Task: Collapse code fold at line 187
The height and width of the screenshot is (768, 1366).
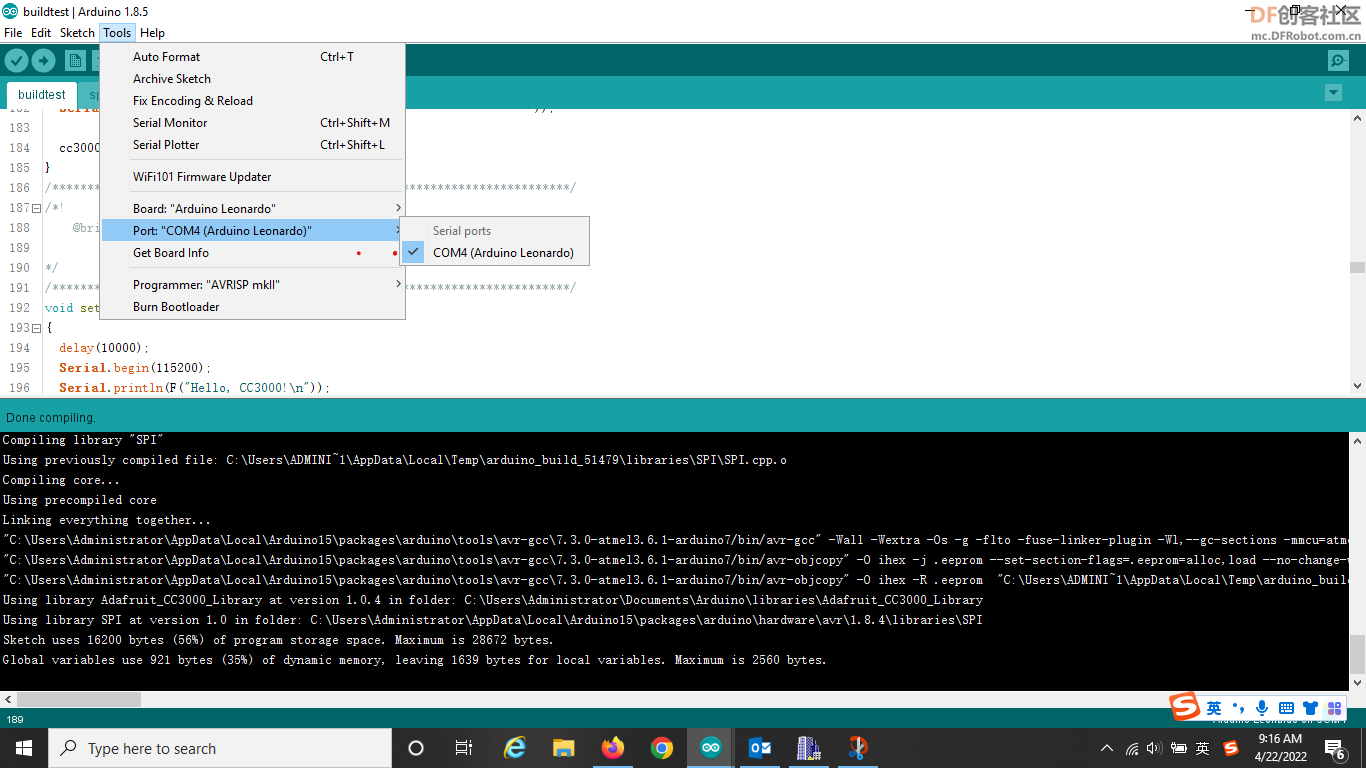Action: tap(36, 208)
